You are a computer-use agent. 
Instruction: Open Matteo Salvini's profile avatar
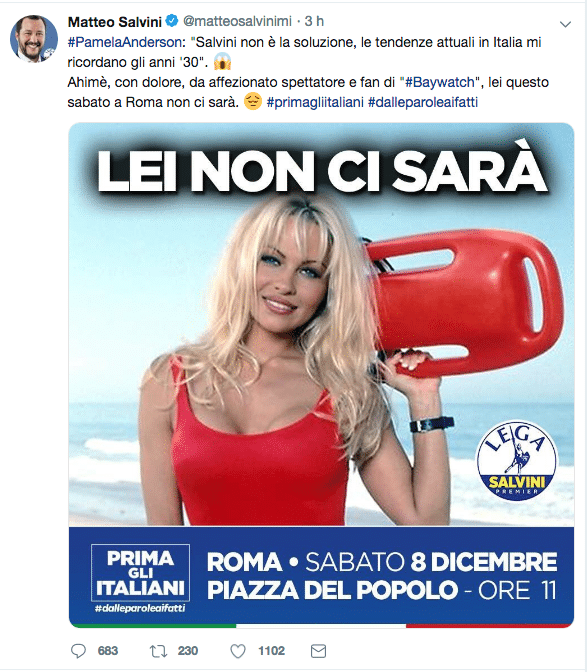coord(34,39)
